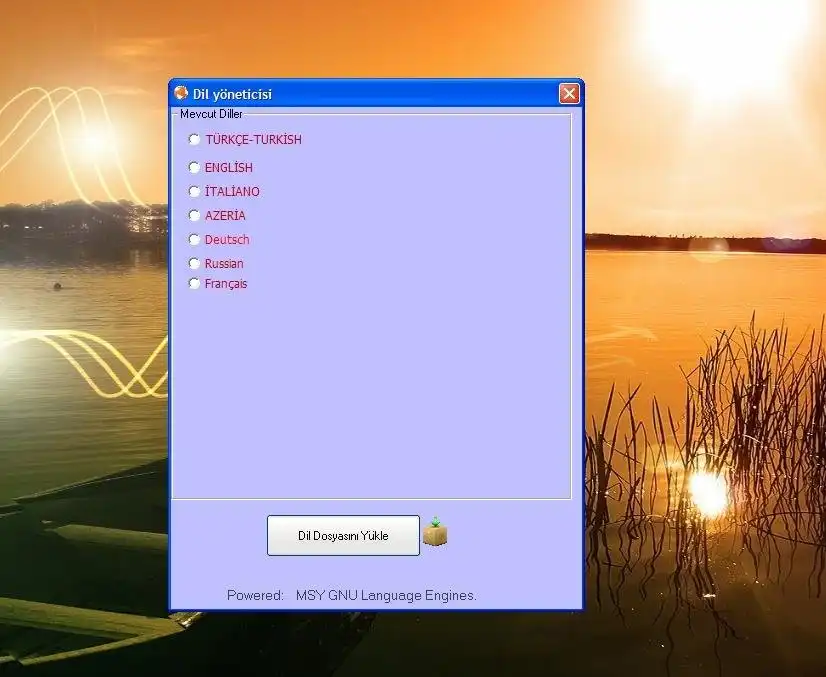Viewport: 826px width, 677px height.
Task: Select the TÜRKÇE-TURKİSH radio button
Action: point(194,140)
